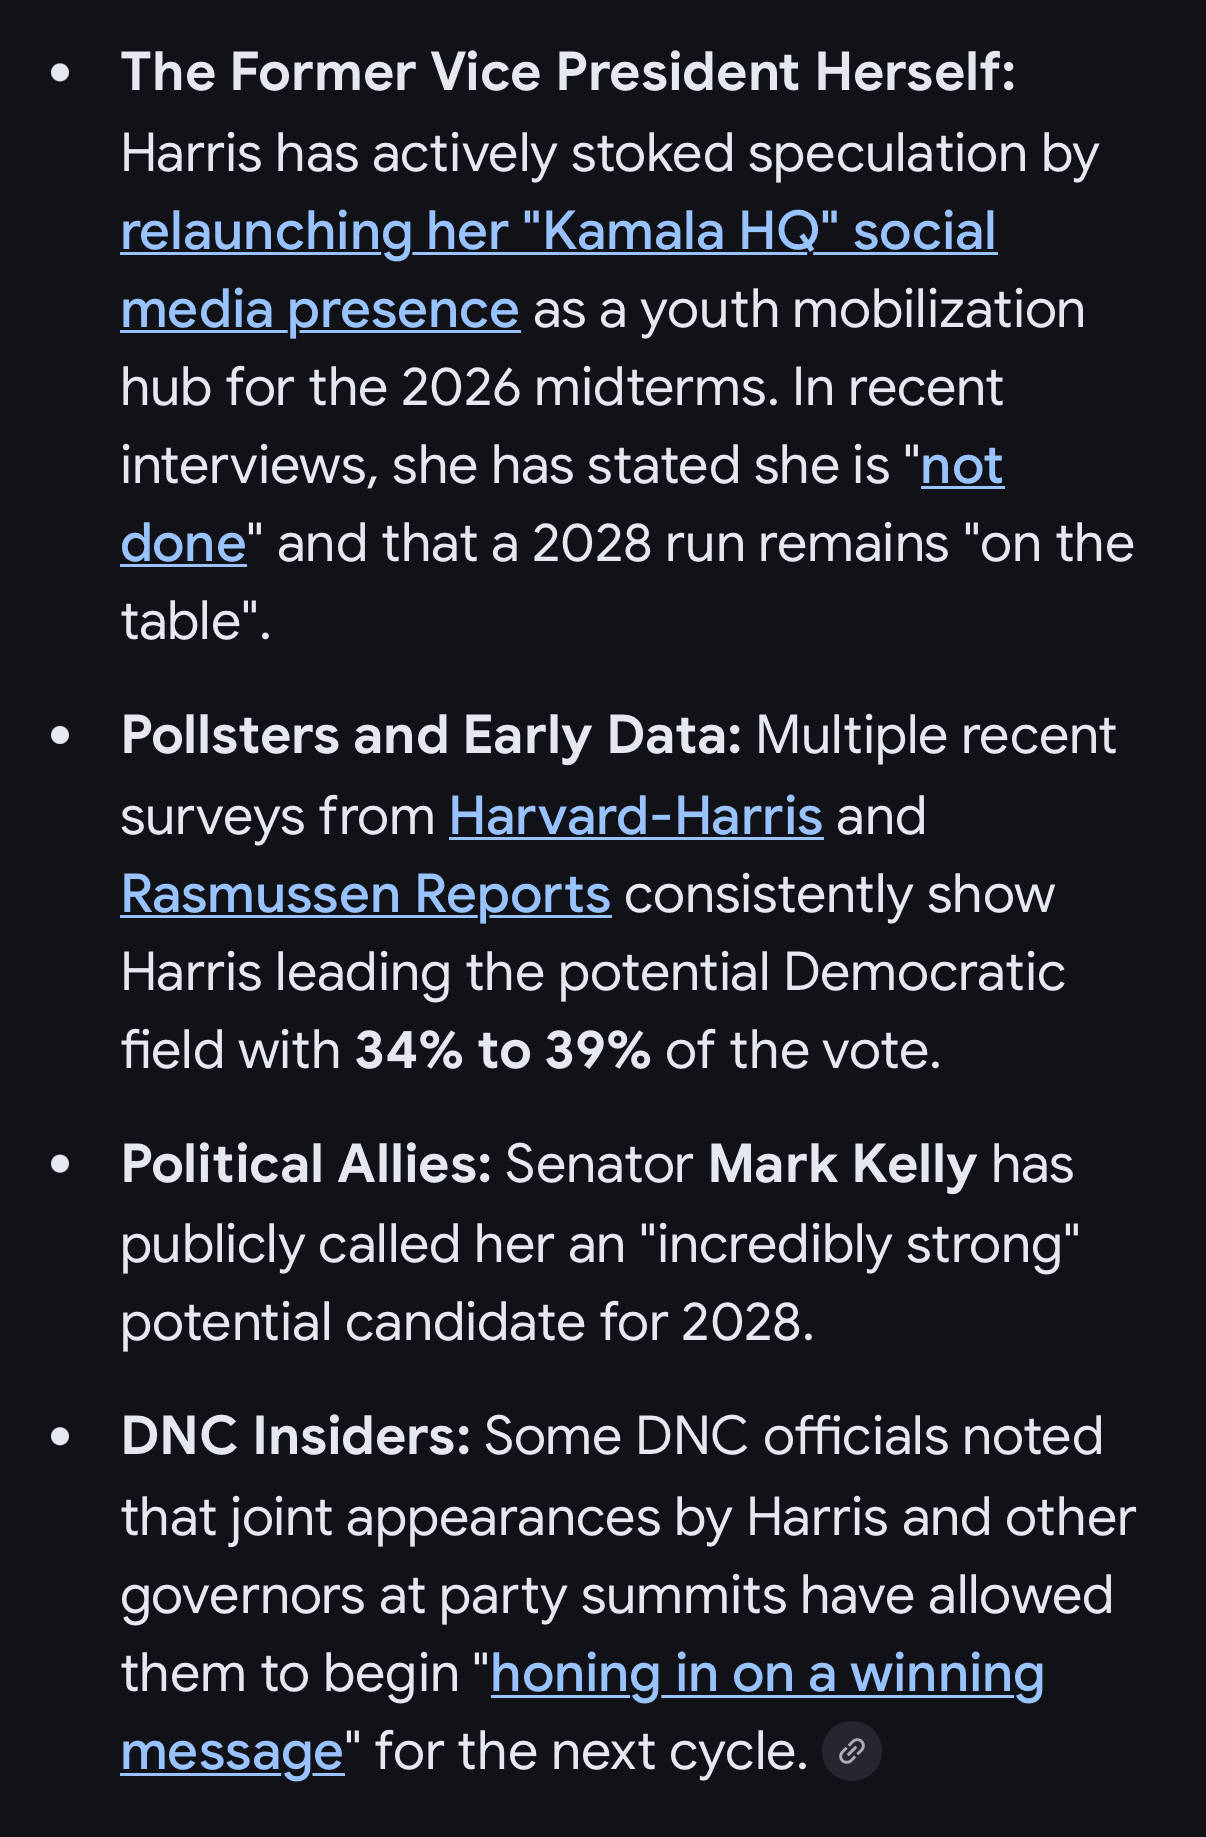
Task: Open the "Kamala HQ" social media presence link
Action: pyautogui.click(x=558, y=232)
